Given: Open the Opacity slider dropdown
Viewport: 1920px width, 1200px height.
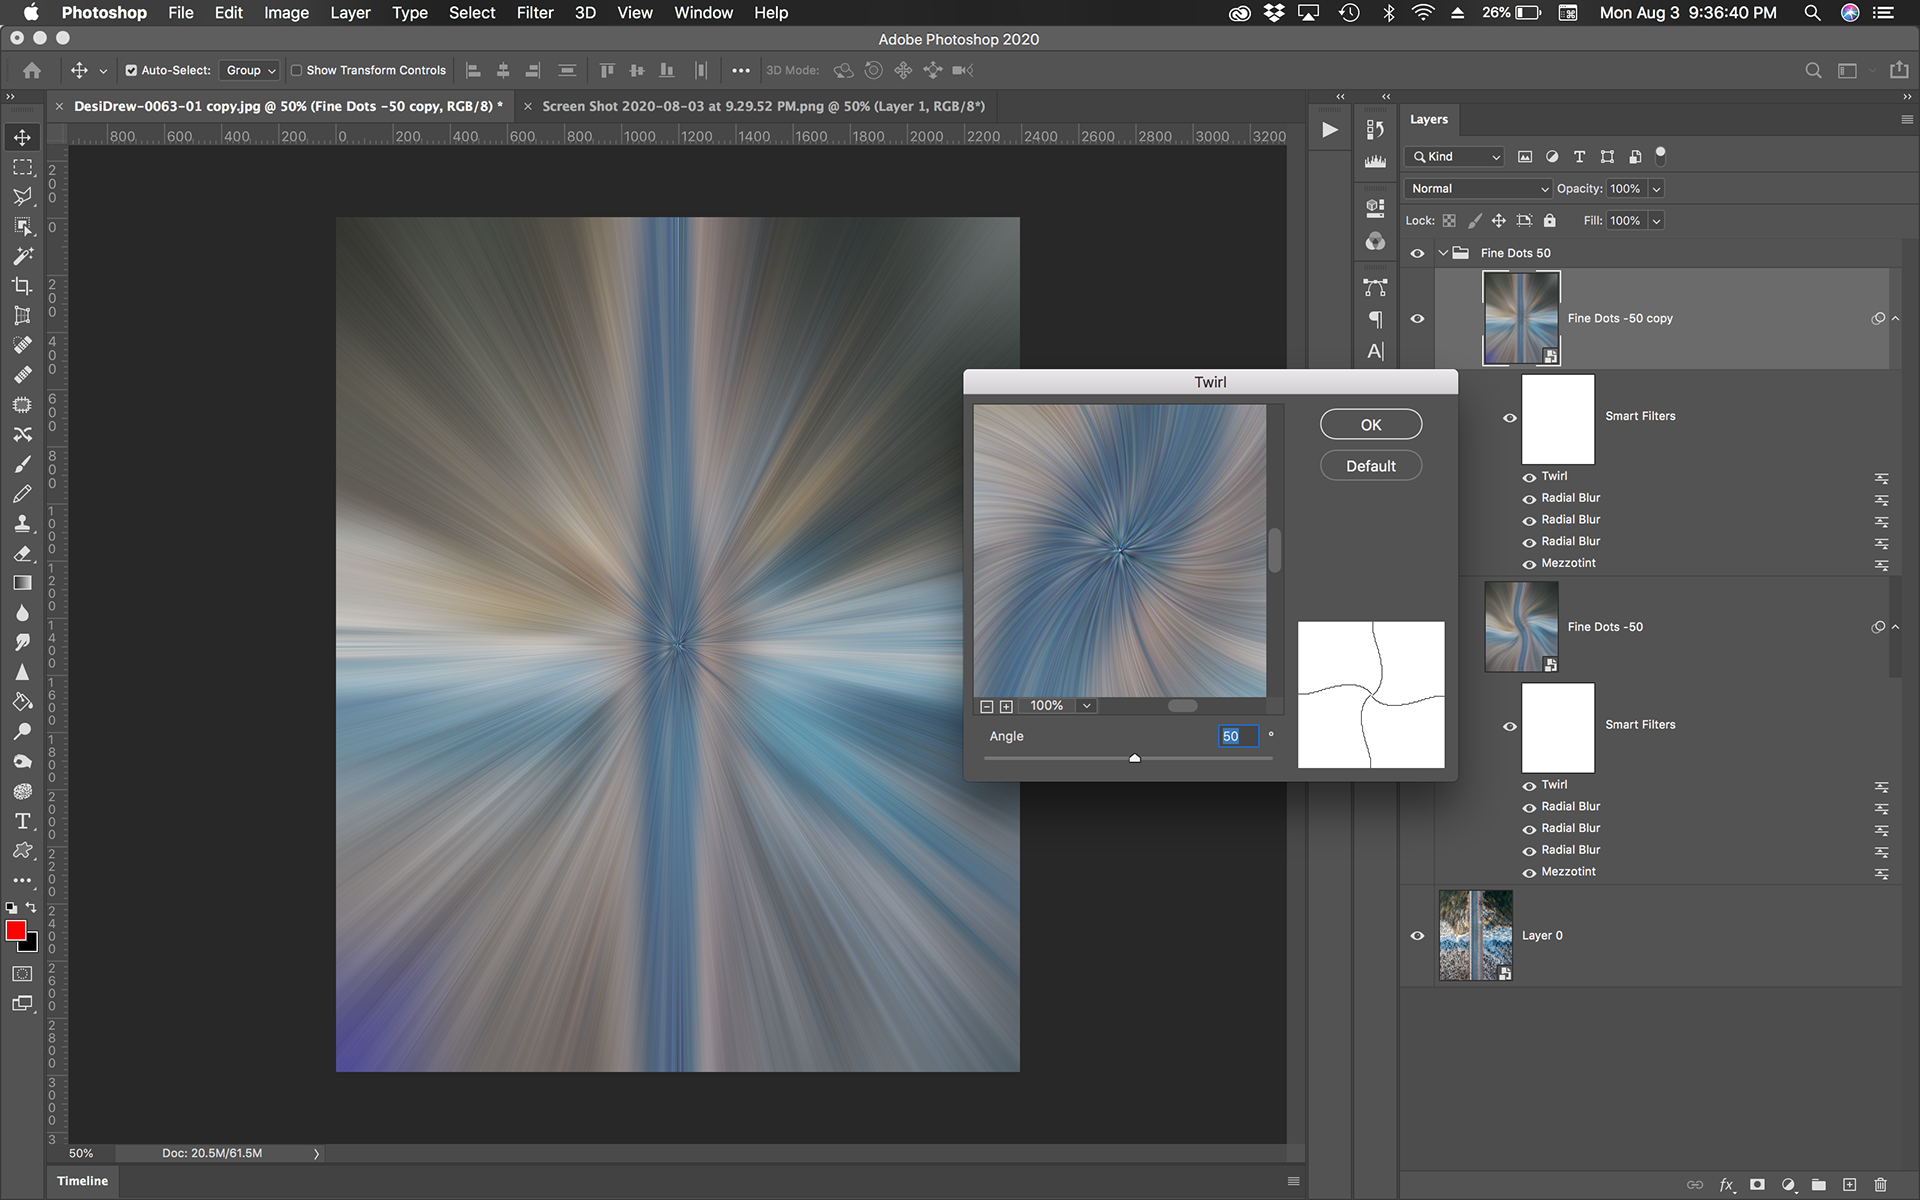Looking at the screenshot, I should pyautogui.click(x=1657, y=189).
